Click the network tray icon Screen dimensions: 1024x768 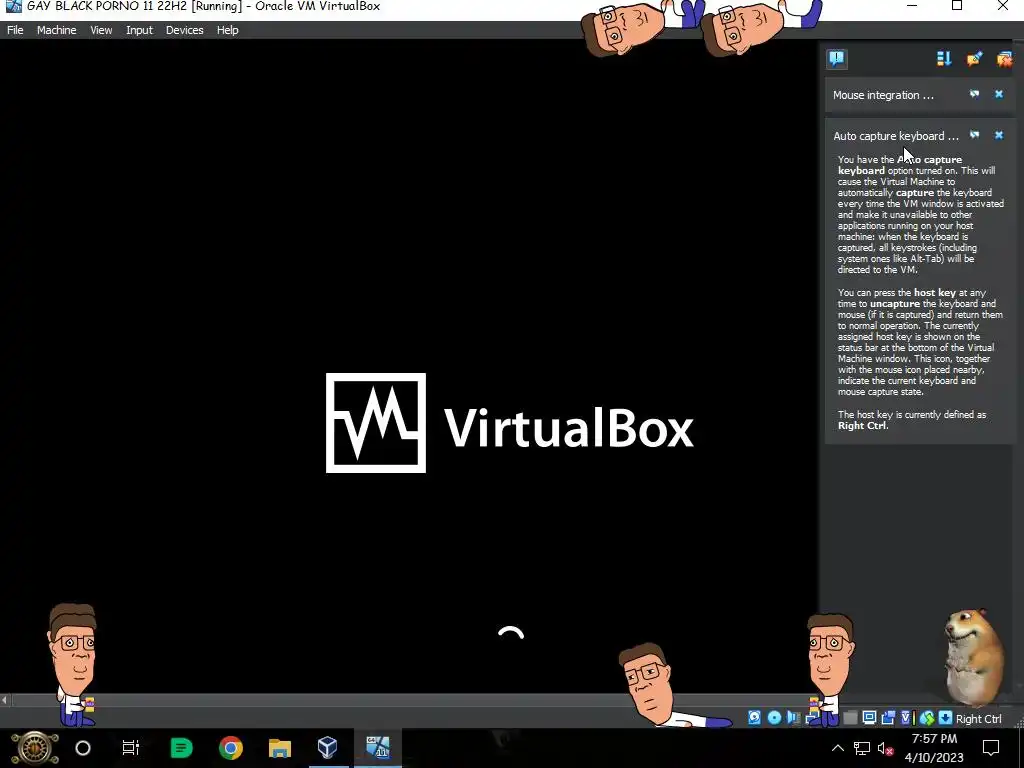pyautogui.click(x=861, y=748)
